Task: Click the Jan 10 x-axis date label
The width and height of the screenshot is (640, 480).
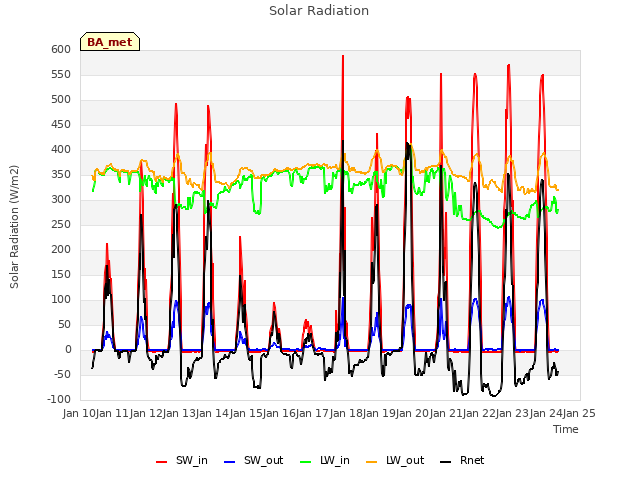Action: tap(79, 414)
